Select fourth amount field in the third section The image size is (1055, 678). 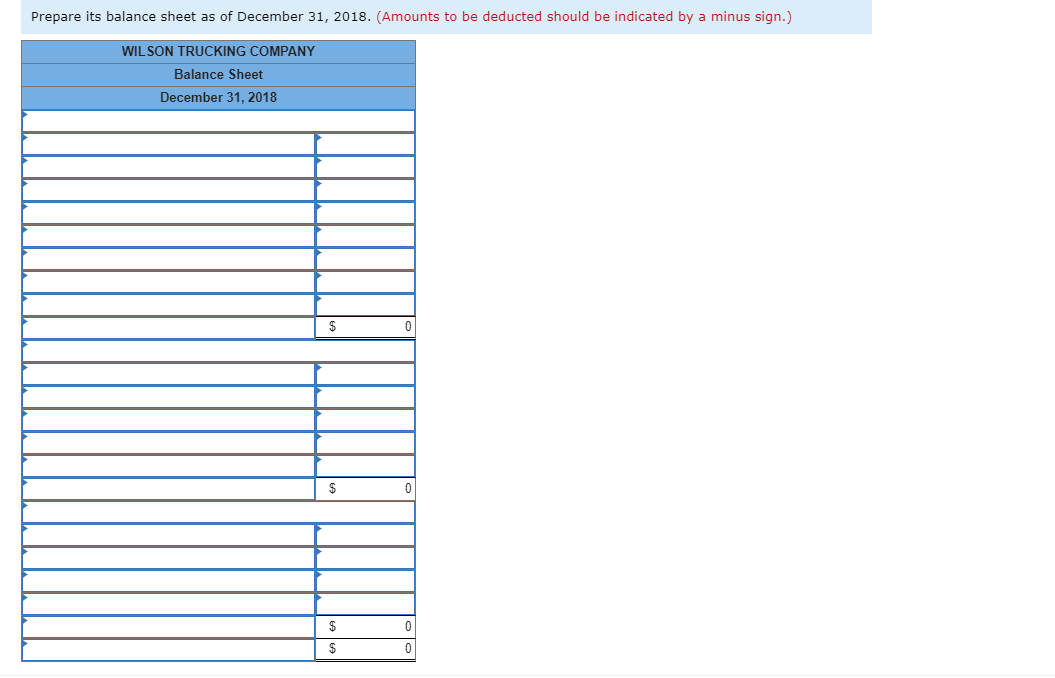tap(365, 604)
